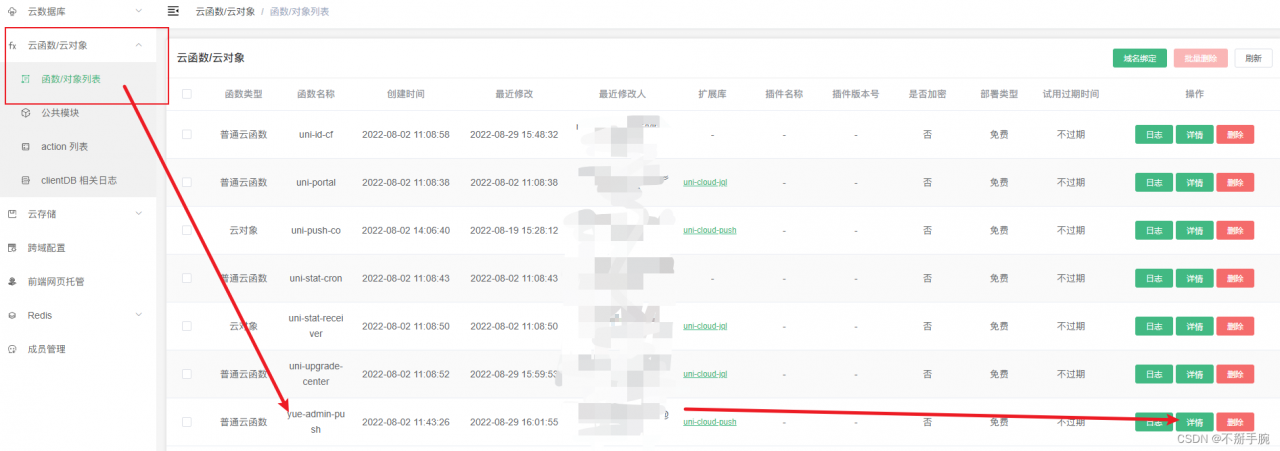This screenshot has height=451, width=1280.
Task: Toggle sidebar collapse icon in breadcrumb bar
Action: (174, 11)
